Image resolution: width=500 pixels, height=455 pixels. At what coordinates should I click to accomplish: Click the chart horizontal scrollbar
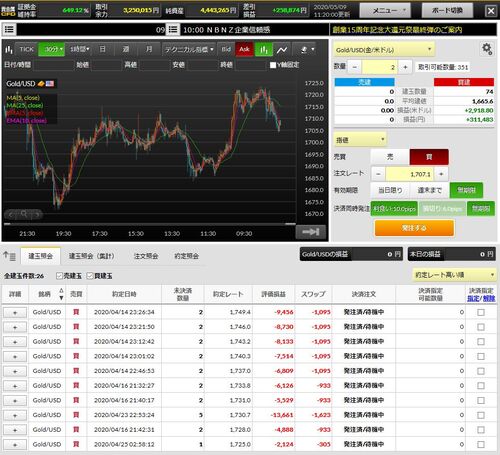(x=149, y=224)
